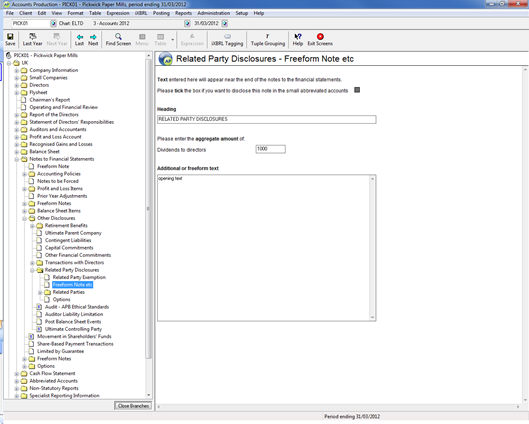Select Related Party Exemption item

79,277
